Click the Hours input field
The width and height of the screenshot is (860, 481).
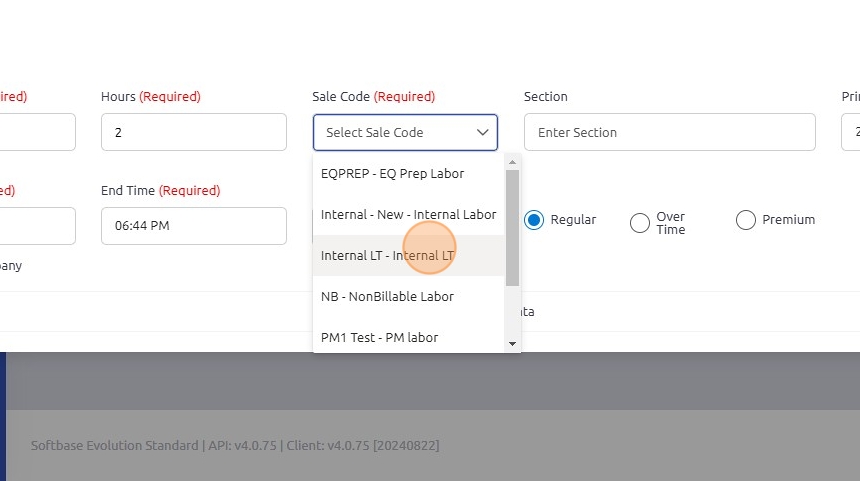click(193, 132)
